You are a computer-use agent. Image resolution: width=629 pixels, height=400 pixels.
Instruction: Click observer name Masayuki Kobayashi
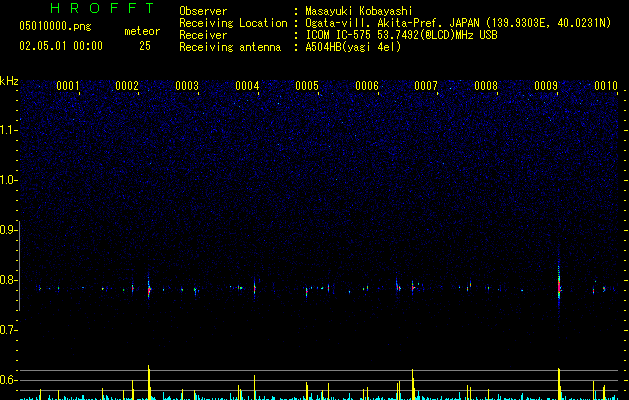[x=358, y=11]
